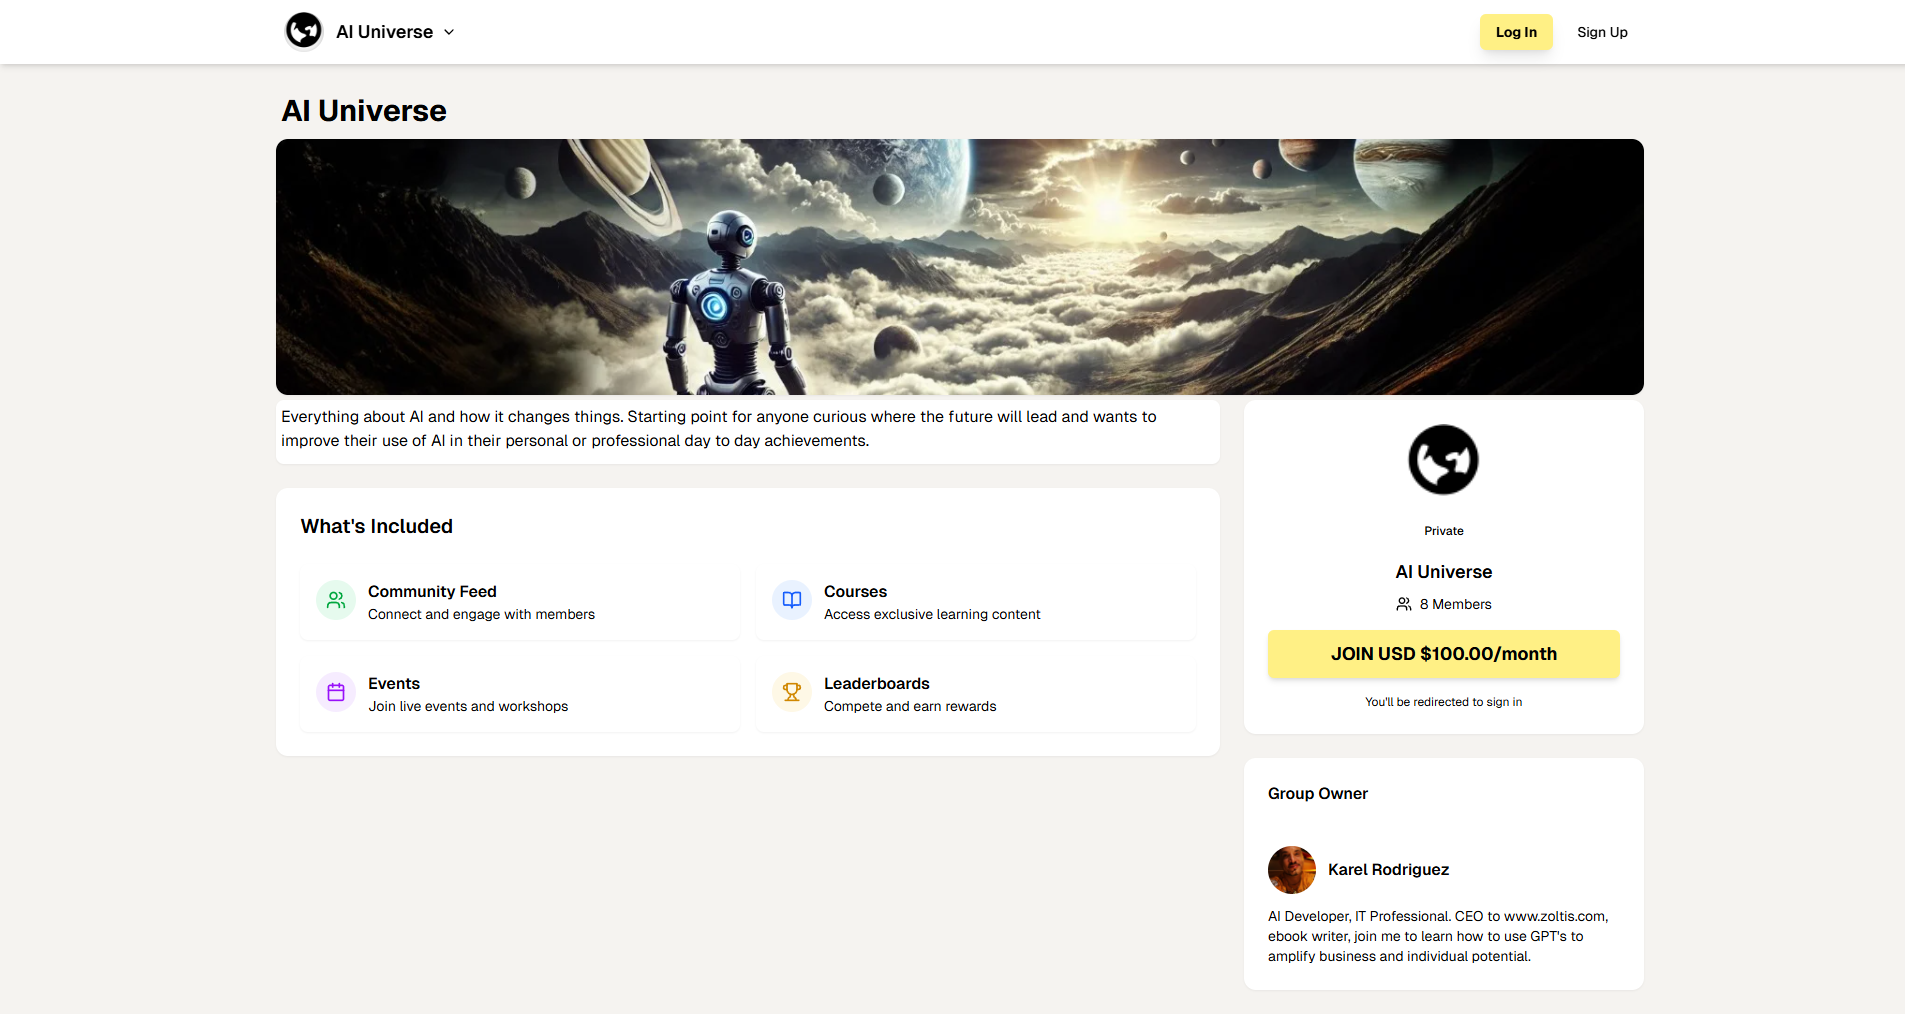Open Karel Rodriguez owner name
This screenshot has width=1905, height=1014.
tap(1388, 870)
